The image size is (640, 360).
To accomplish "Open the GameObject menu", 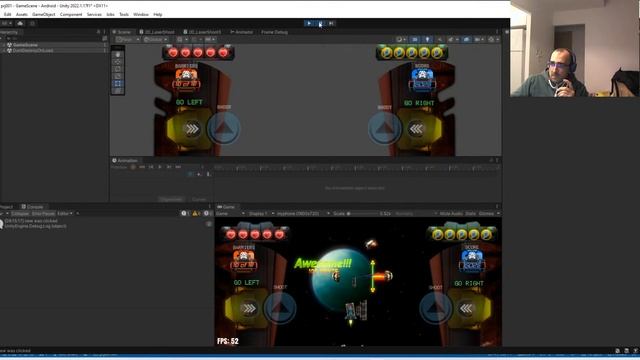I will point(44,14).
